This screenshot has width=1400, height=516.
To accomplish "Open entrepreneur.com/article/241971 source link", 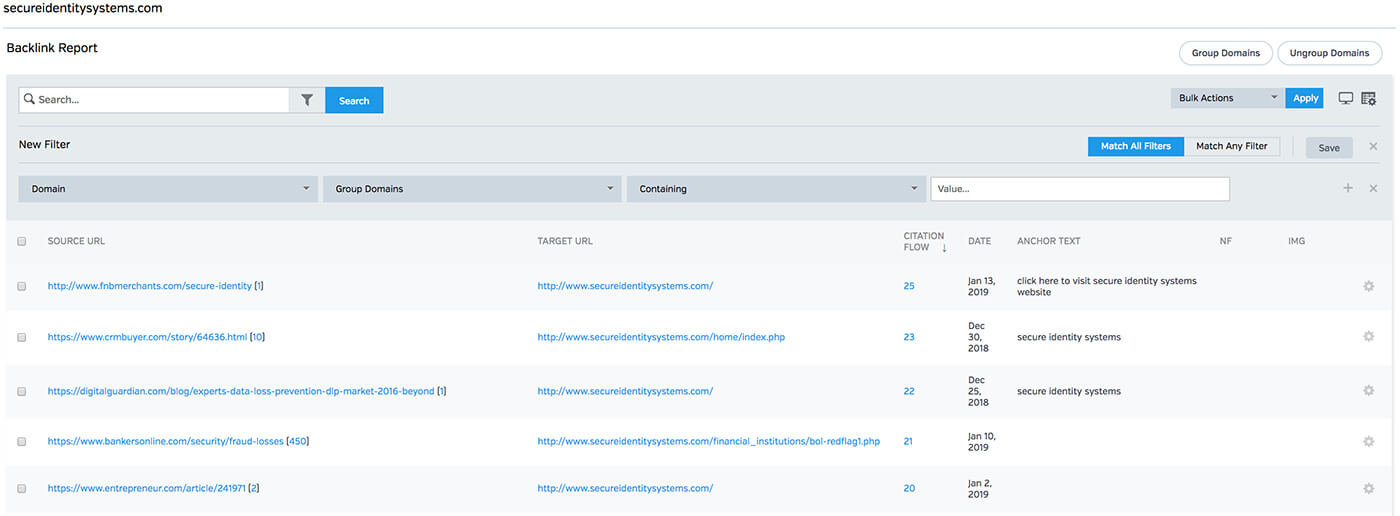I will (x=146, y=488).
